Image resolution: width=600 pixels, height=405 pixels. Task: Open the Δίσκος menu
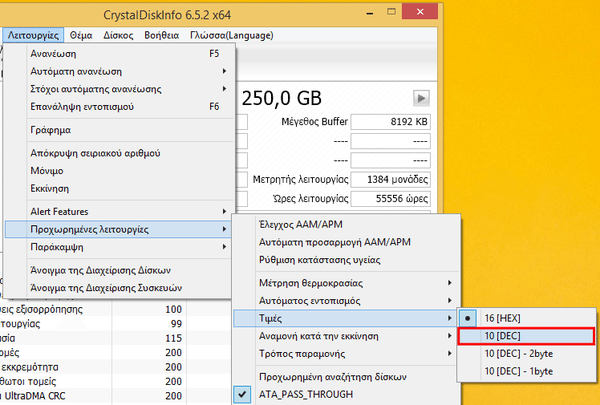point(118,35)
